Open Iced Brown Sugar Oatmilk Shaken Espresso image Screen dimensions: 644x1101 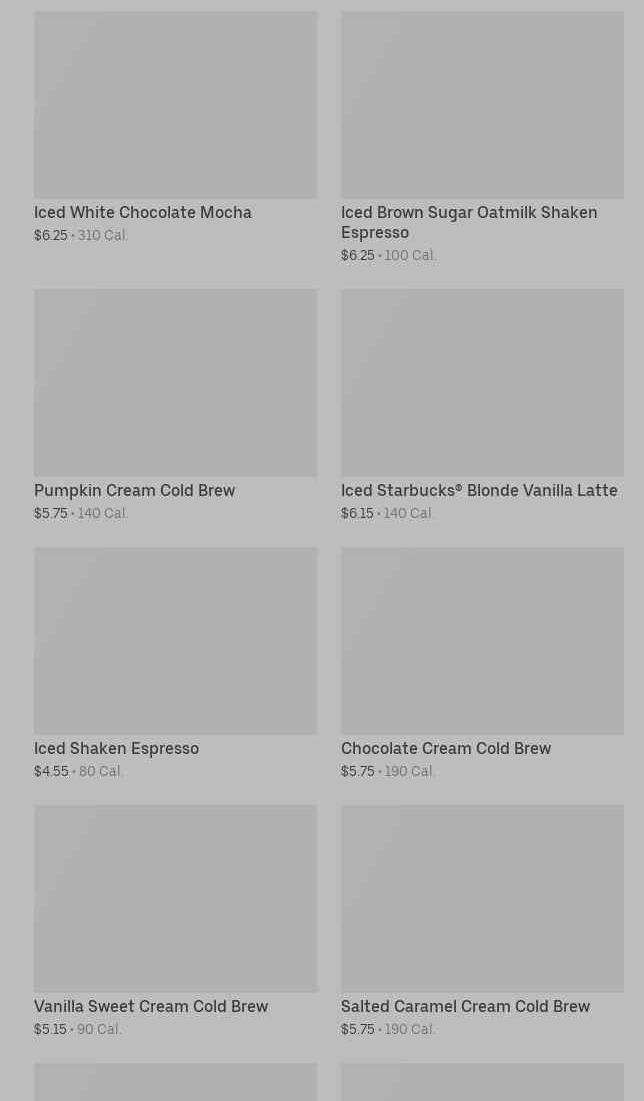482,105
